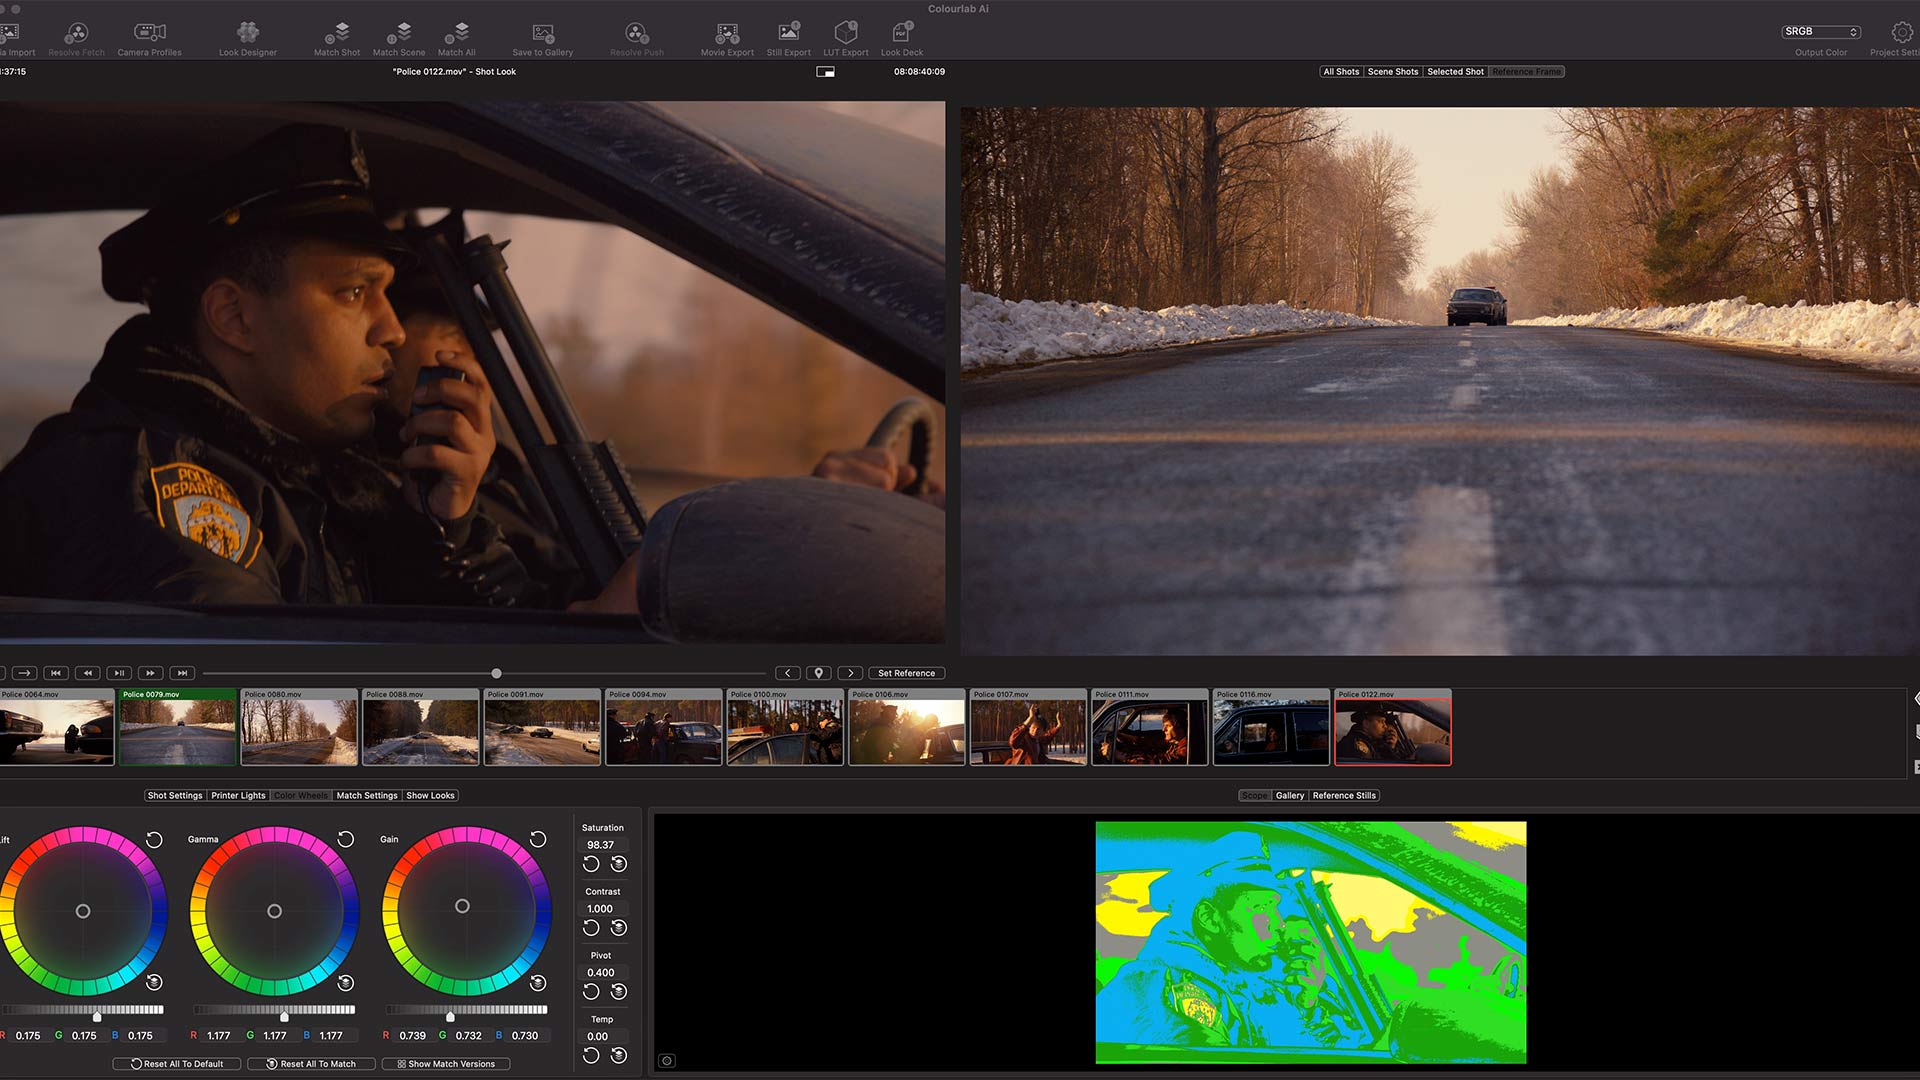Open Match Settings tab

[367, 796]
